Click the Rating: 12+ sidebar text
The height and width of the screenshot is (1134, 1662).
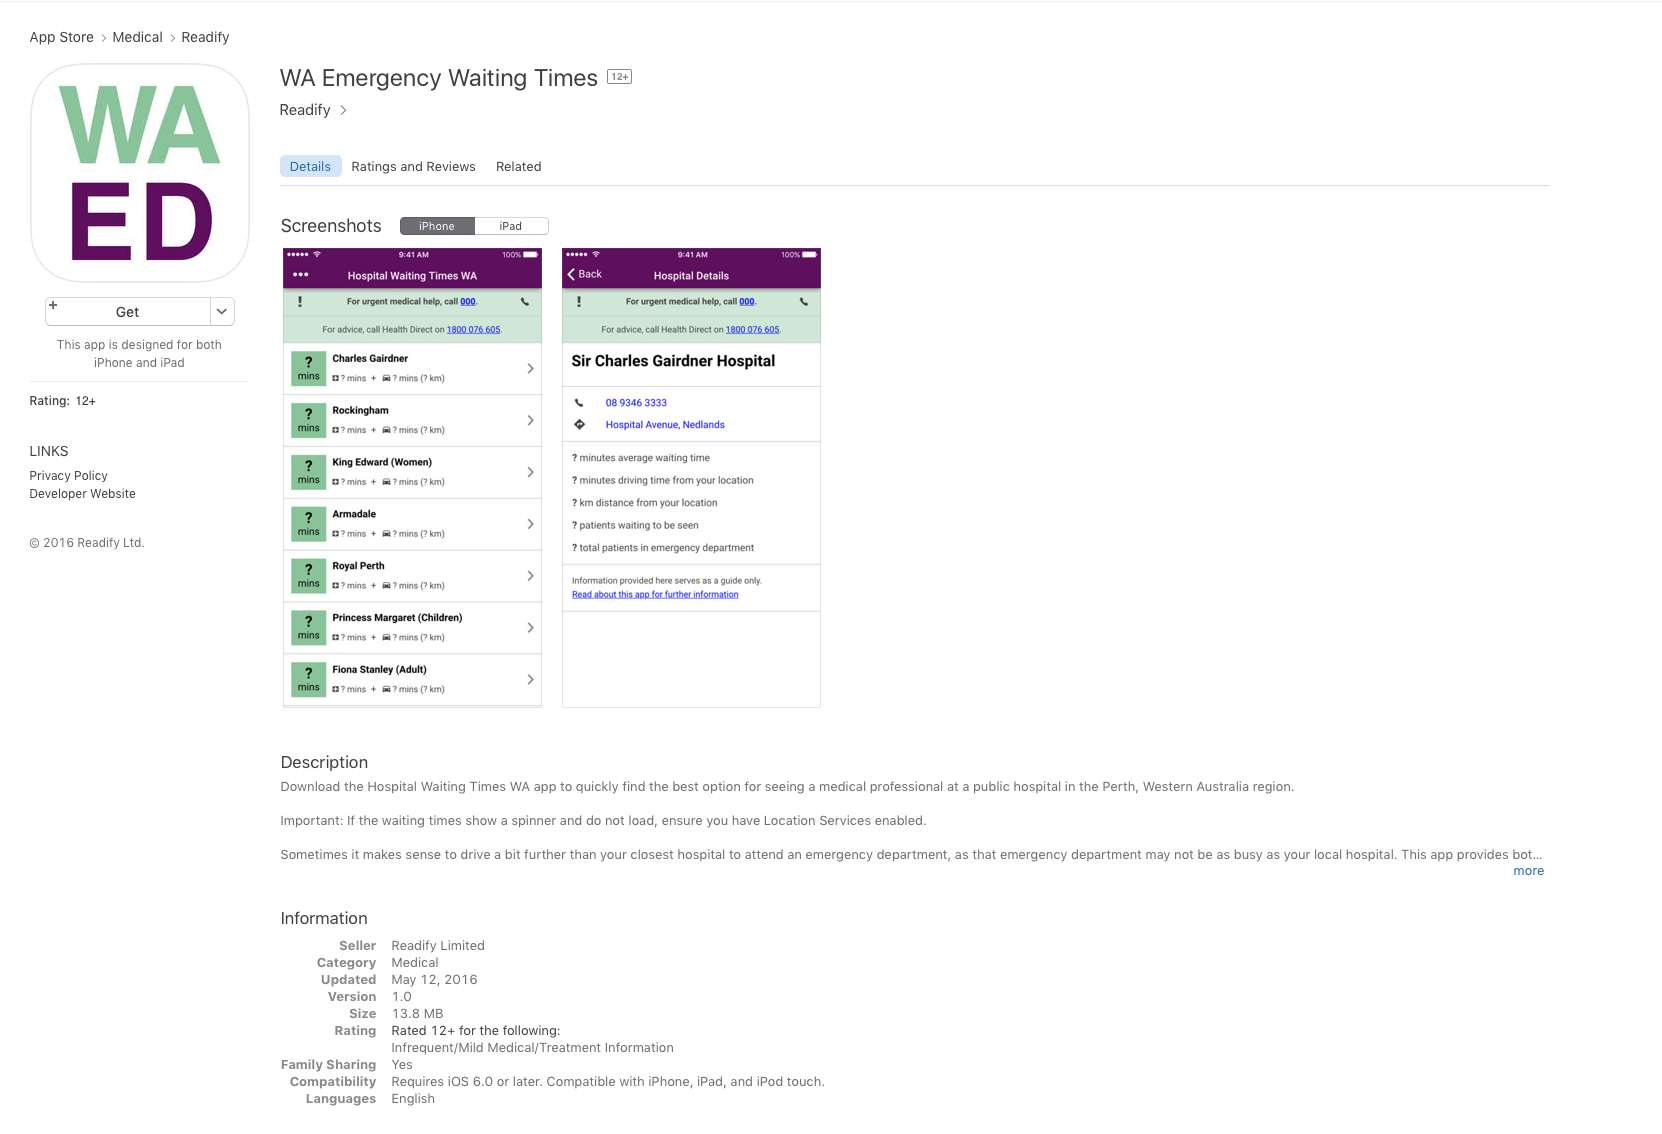62,401
